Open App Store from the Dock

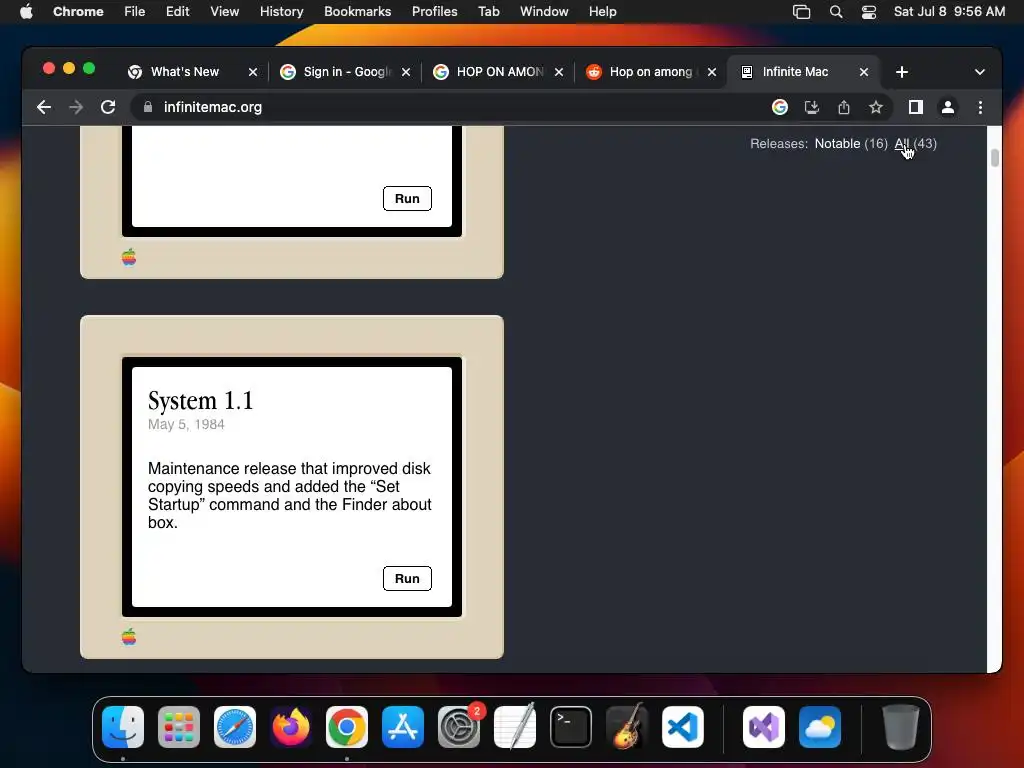click(403, 727)
